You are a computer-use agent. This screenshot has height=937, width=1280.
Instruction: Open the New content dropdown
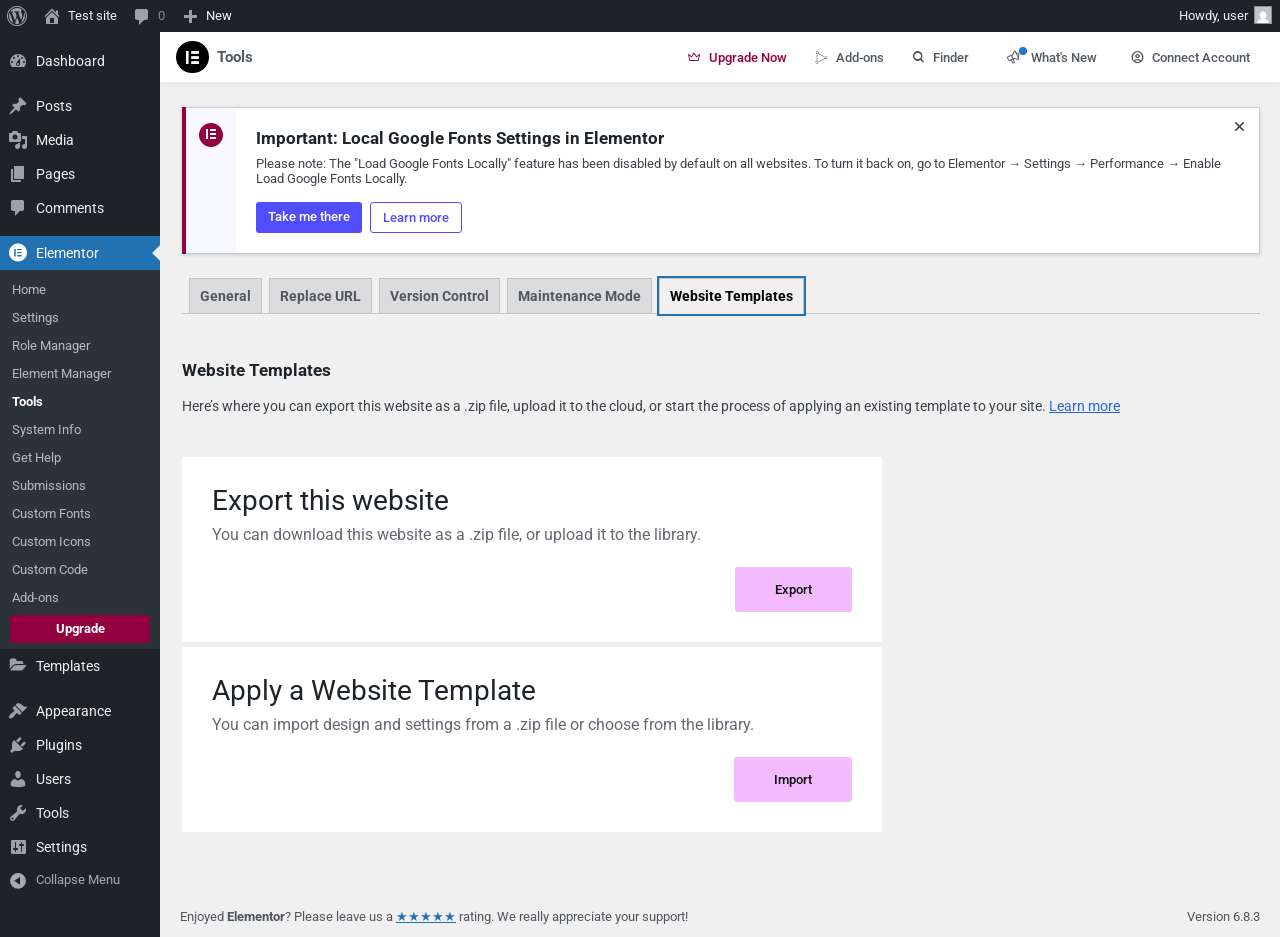point(208,16)
